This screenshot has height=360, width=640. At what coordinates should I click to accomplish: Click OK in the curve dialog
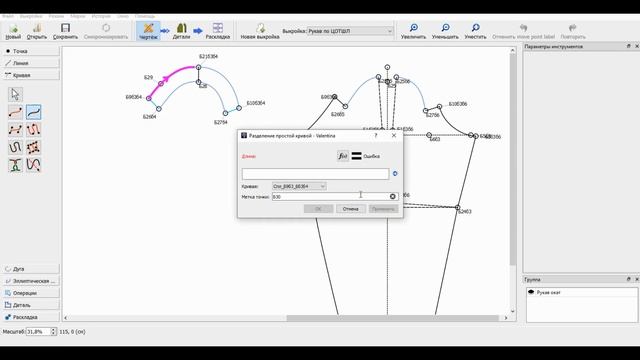(x=318, y=209)
